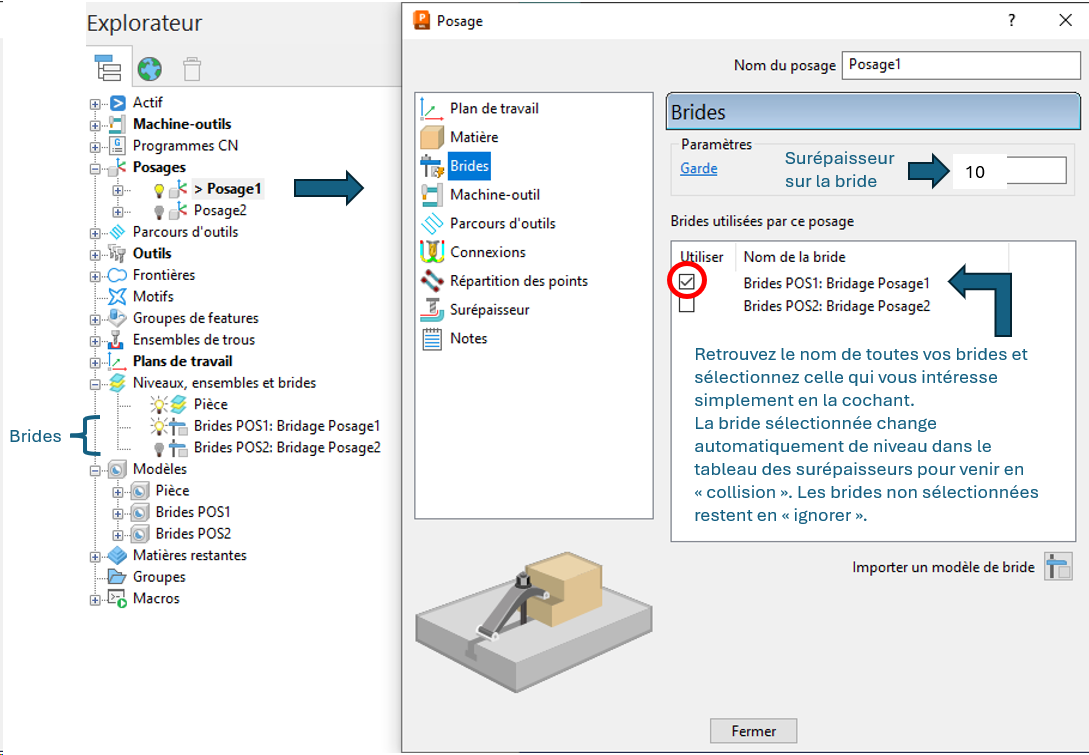Select the tree view tab icon in Explorateur
This screenshot has height=755, width=1089.
tap(108, 68)
